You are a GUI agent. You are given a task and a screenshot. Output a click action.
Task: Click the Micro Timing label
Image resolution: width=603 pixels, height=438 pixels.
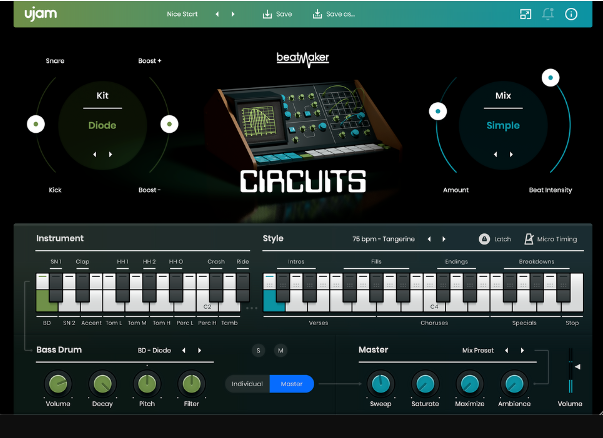tap(557, 239)
